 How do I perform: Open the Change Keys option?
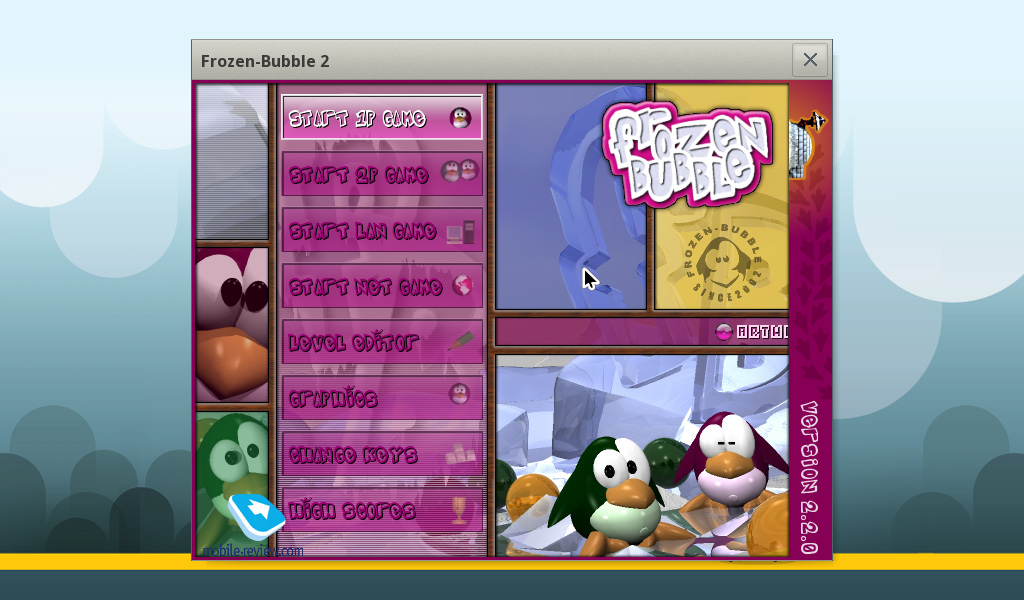pos(382,454)
